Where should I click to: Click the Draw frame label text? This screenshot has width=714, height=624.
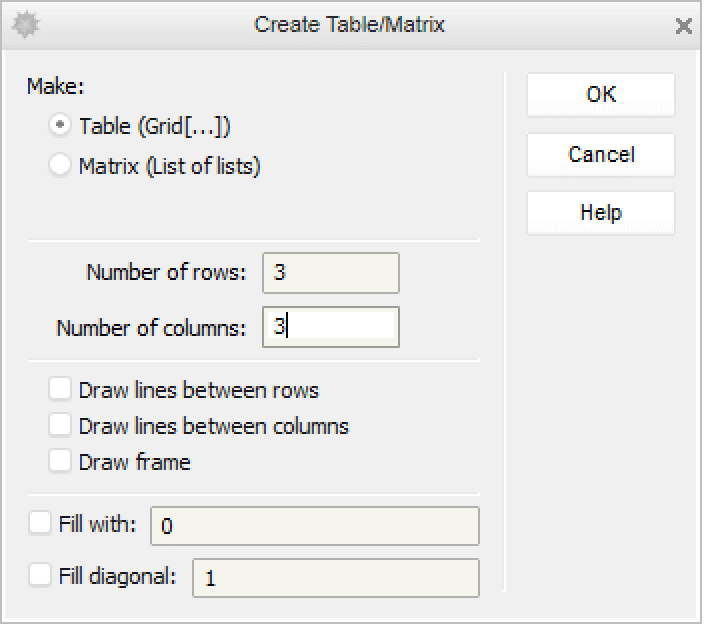coord(134,462)
